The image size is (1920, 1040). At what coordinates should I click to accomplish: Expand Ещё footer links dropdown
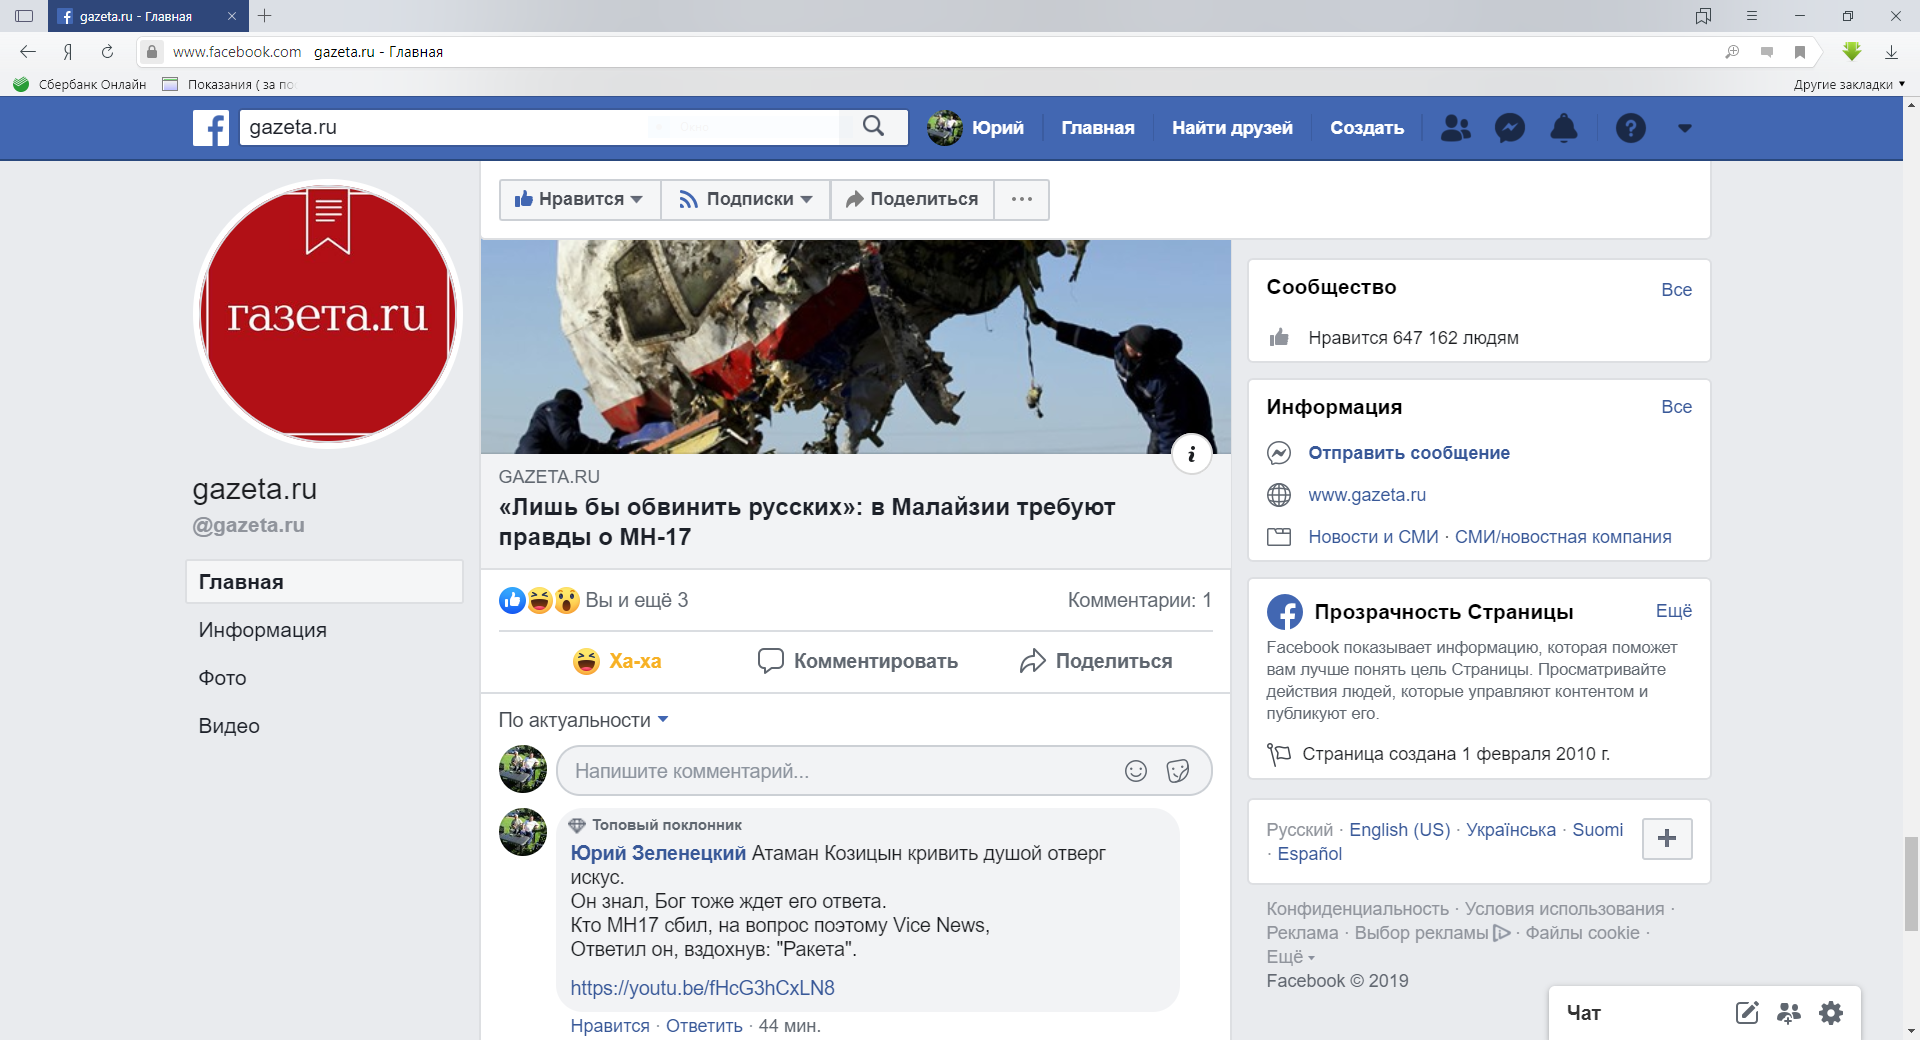pos(1290,957)
